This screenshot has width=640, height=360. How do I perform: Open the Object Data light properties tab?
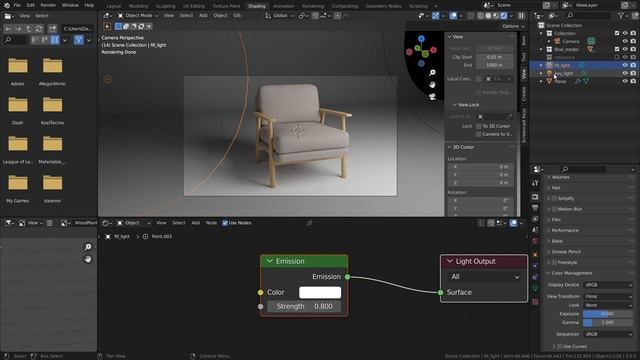536,288
